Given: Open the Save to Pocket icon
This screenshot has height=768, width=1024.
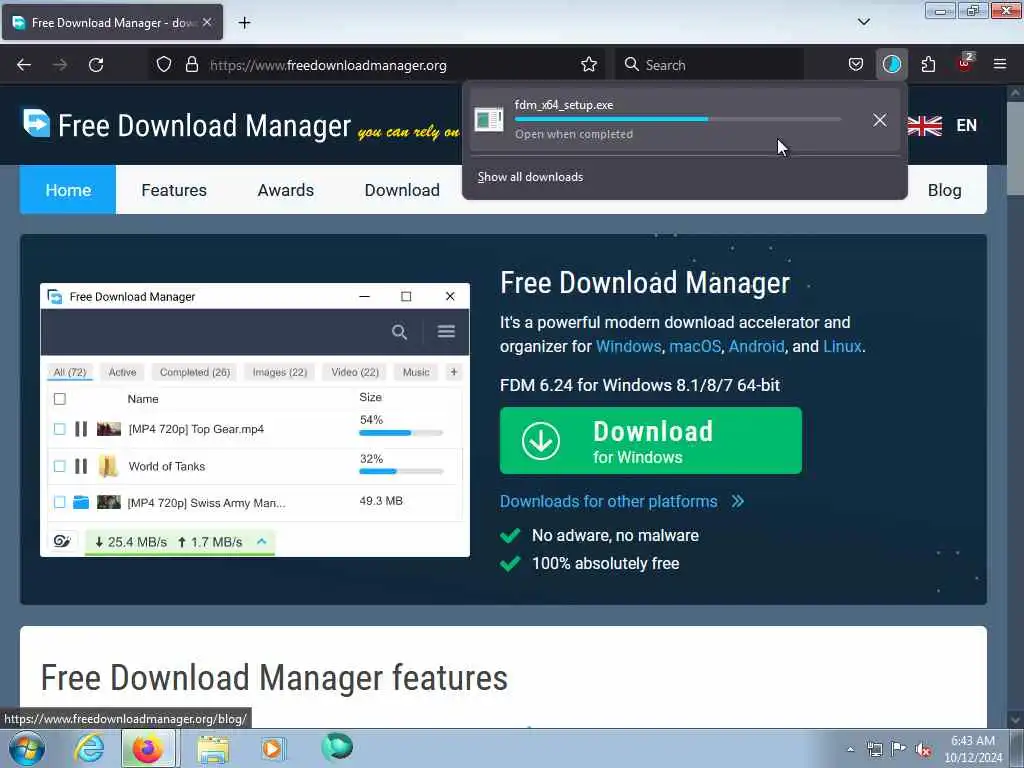Looking at the screenshot, I should [856, 65].
